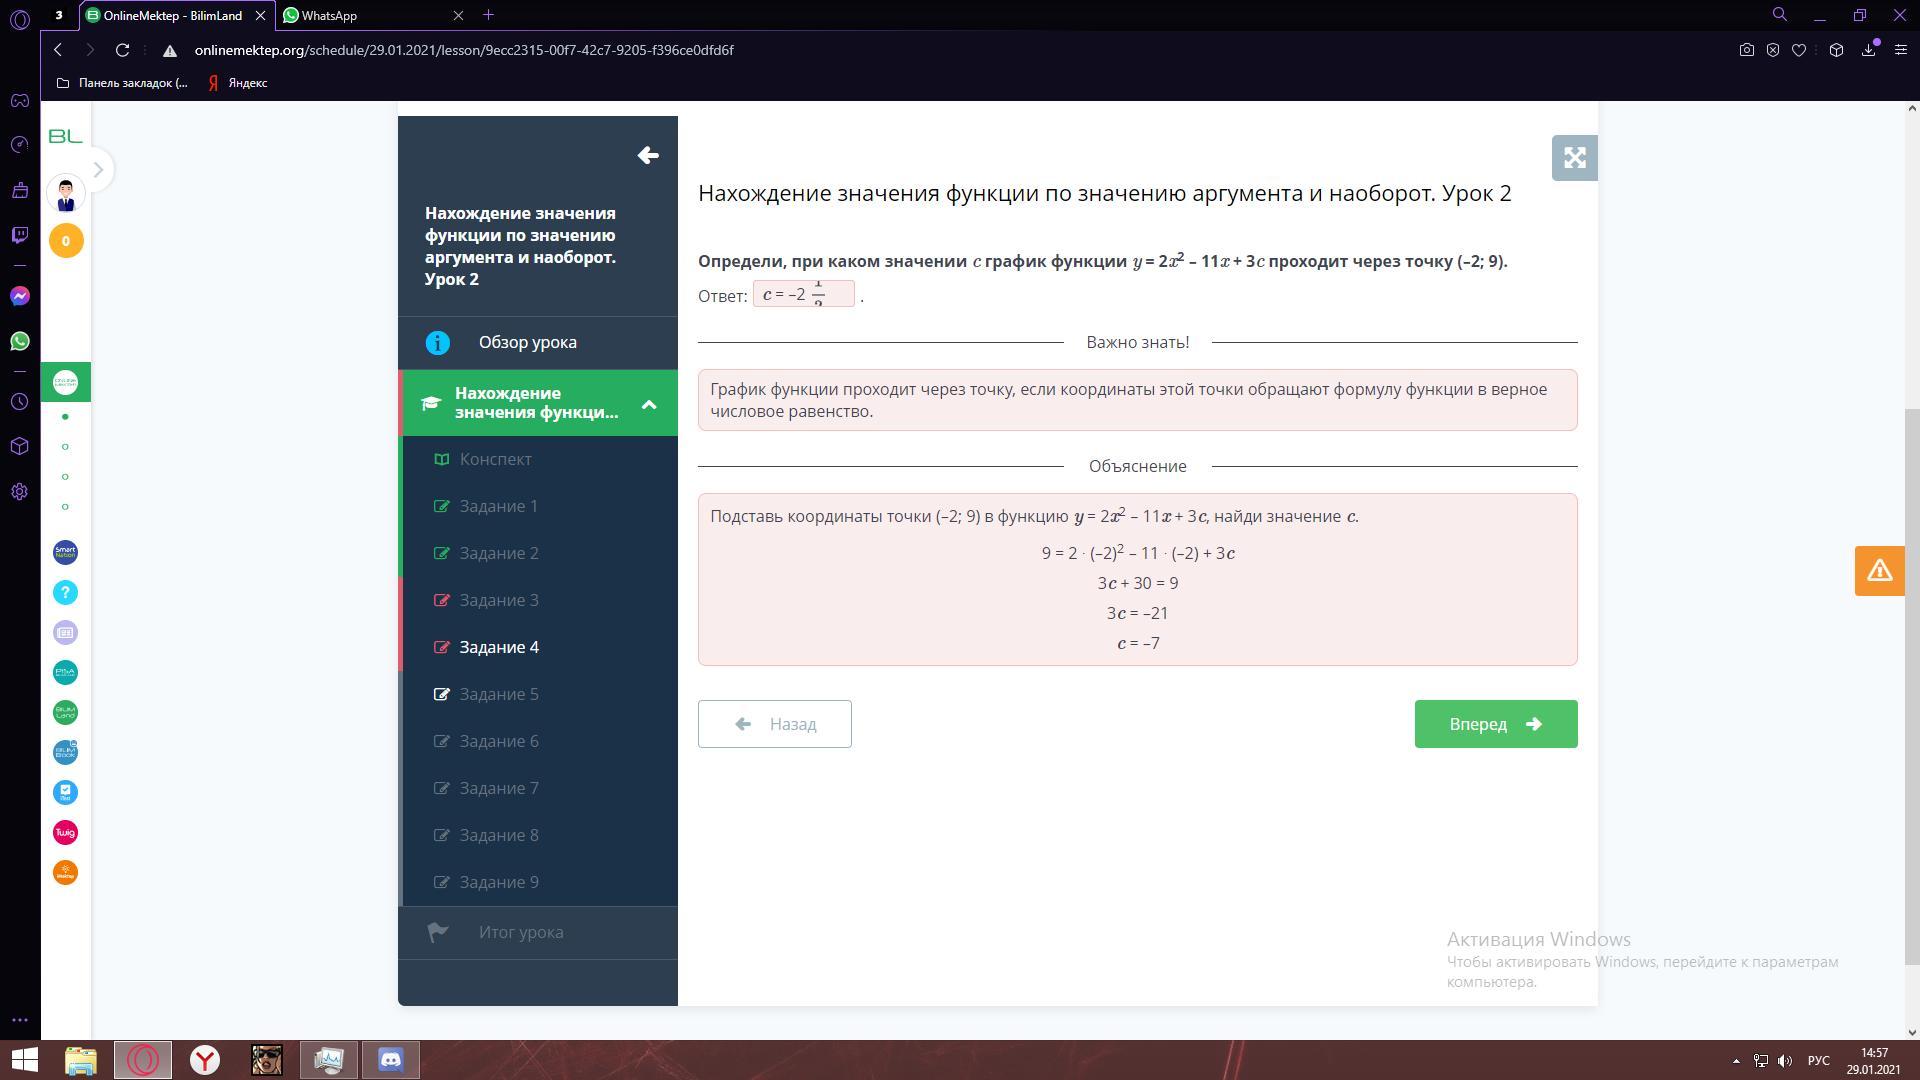Open Discord from the taskbar

pos(390,1060)
